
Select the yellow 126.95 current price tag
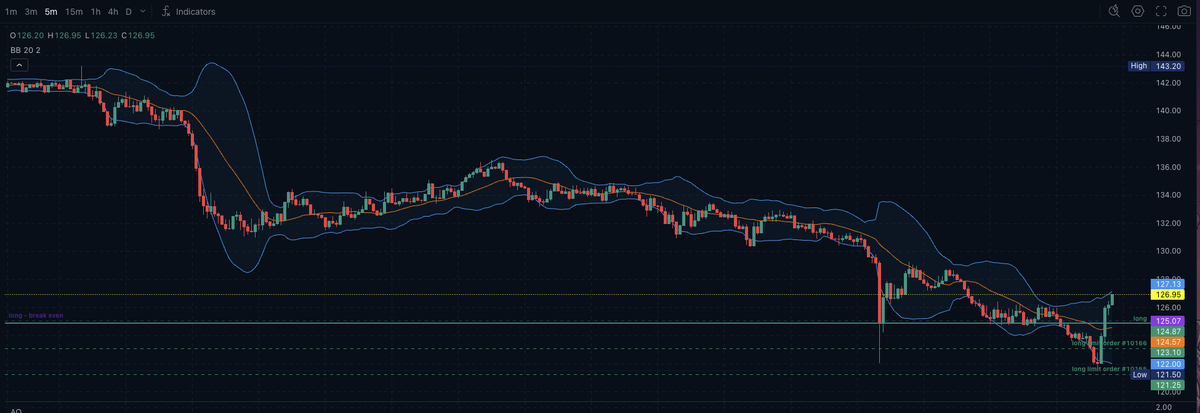pyautogui.click(x=1169, y=295)
